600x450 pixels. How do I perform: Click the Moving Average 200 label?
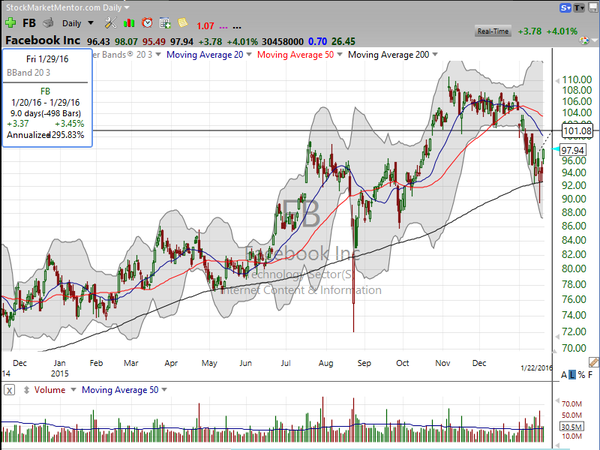(388, 55)
